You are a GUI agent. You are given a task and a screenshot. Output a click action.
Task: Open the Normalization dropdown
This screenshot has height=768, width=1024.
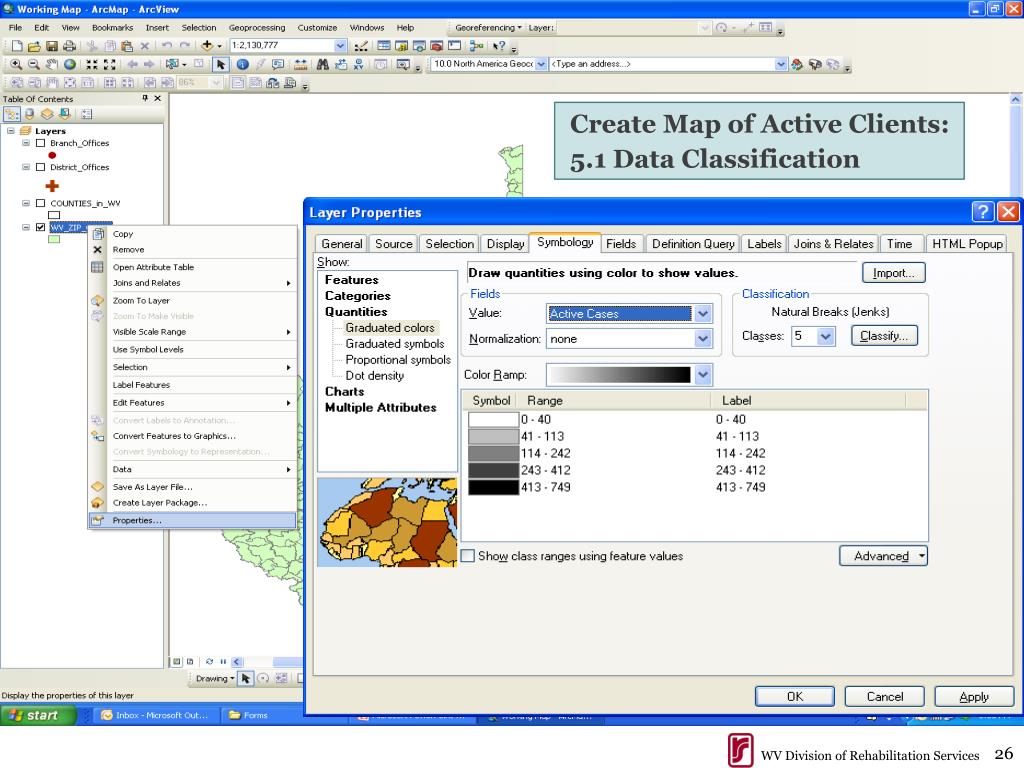(703, 339)
